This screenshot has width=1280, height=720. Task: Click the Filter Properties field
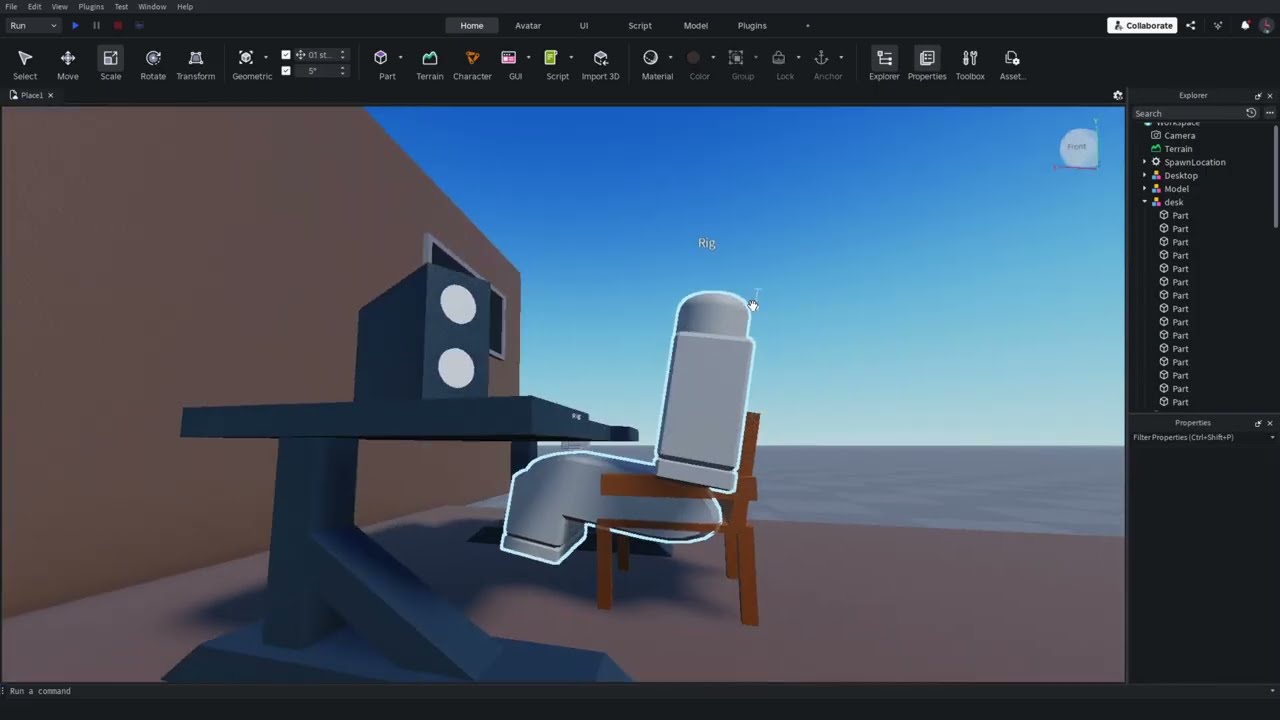click(x=1204, y=437)
